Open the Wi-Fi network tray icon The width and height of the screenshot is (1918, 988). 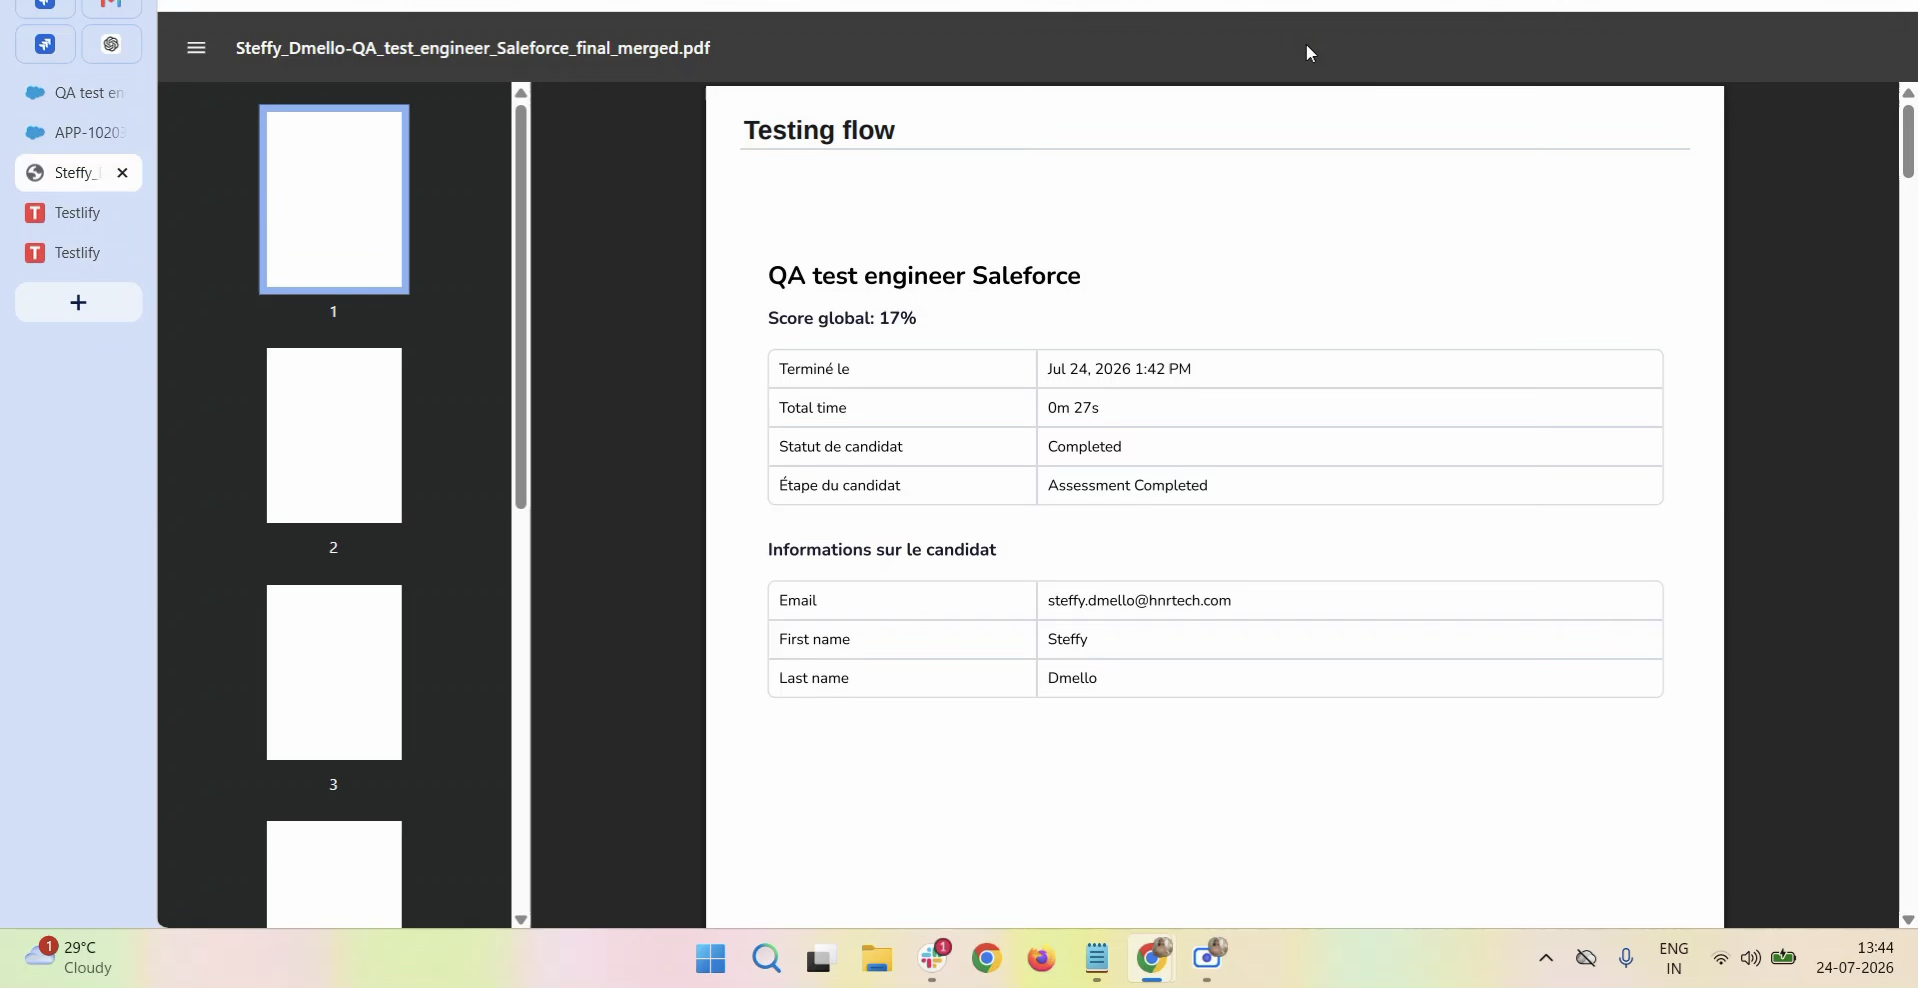click(x=1721, y=959)
